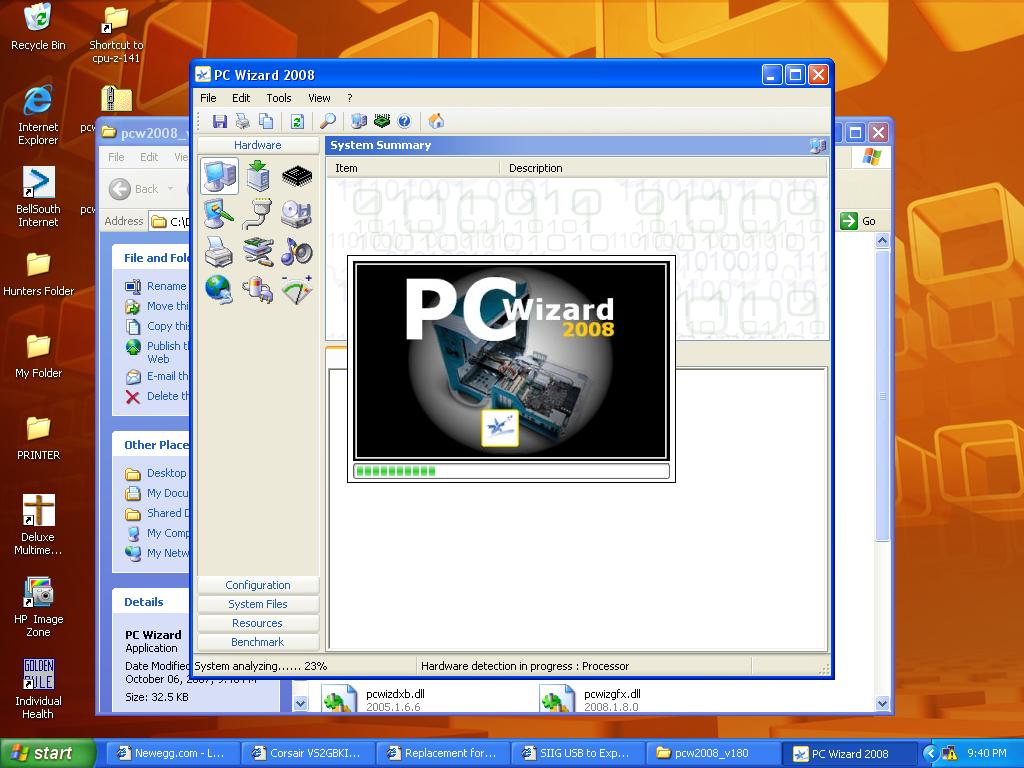Click the splash screen progress bar
The image size is (1024, 768).
click(511, 471)
